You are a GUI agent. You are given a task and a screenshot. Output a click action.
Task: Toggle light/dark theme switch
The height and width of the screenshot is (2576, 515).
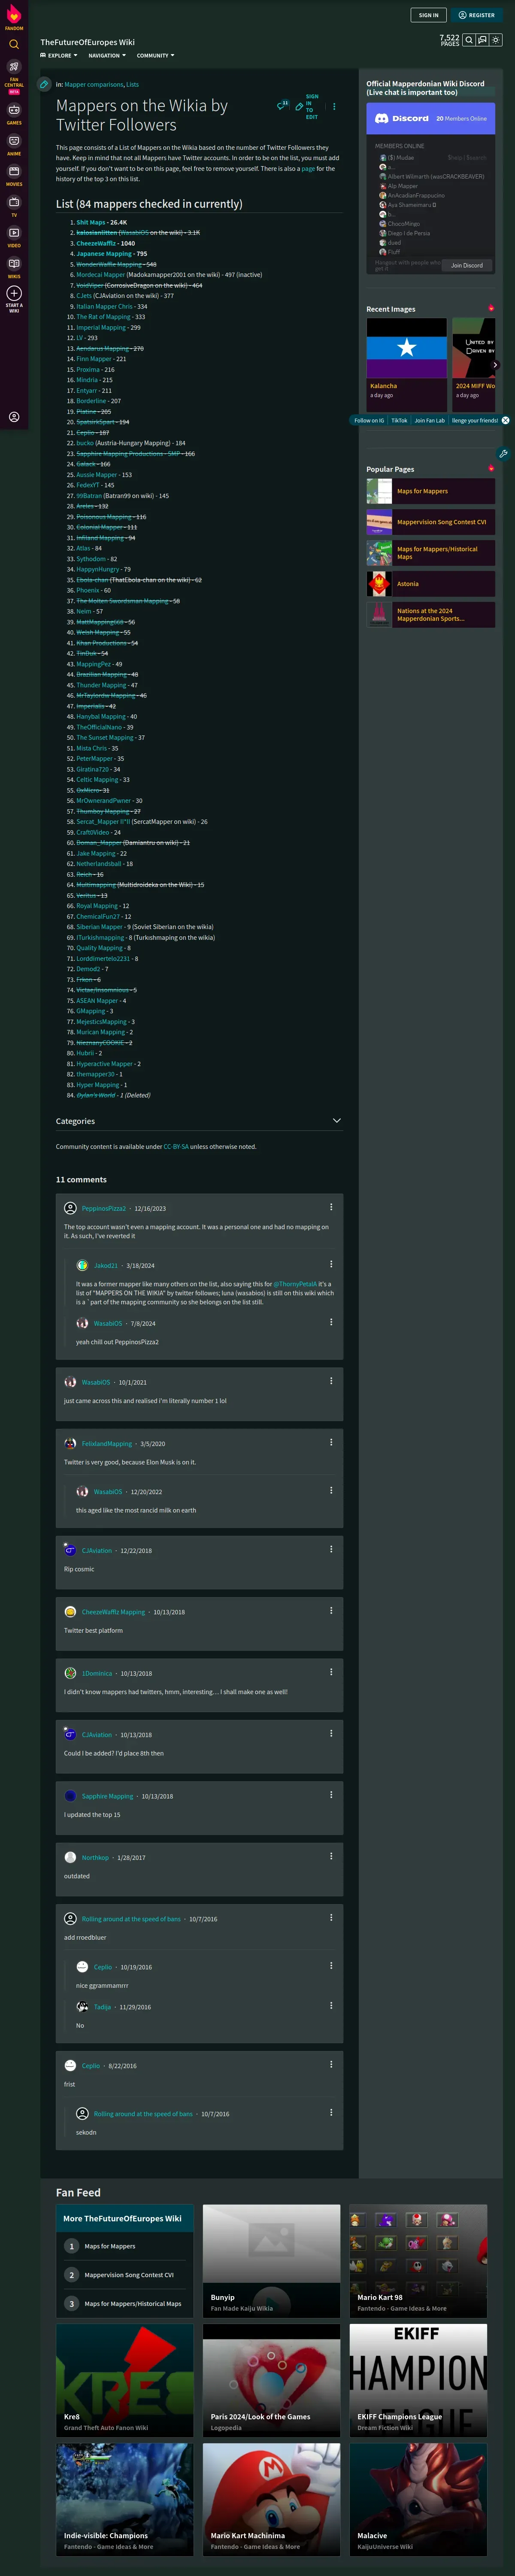pos(496,40)
